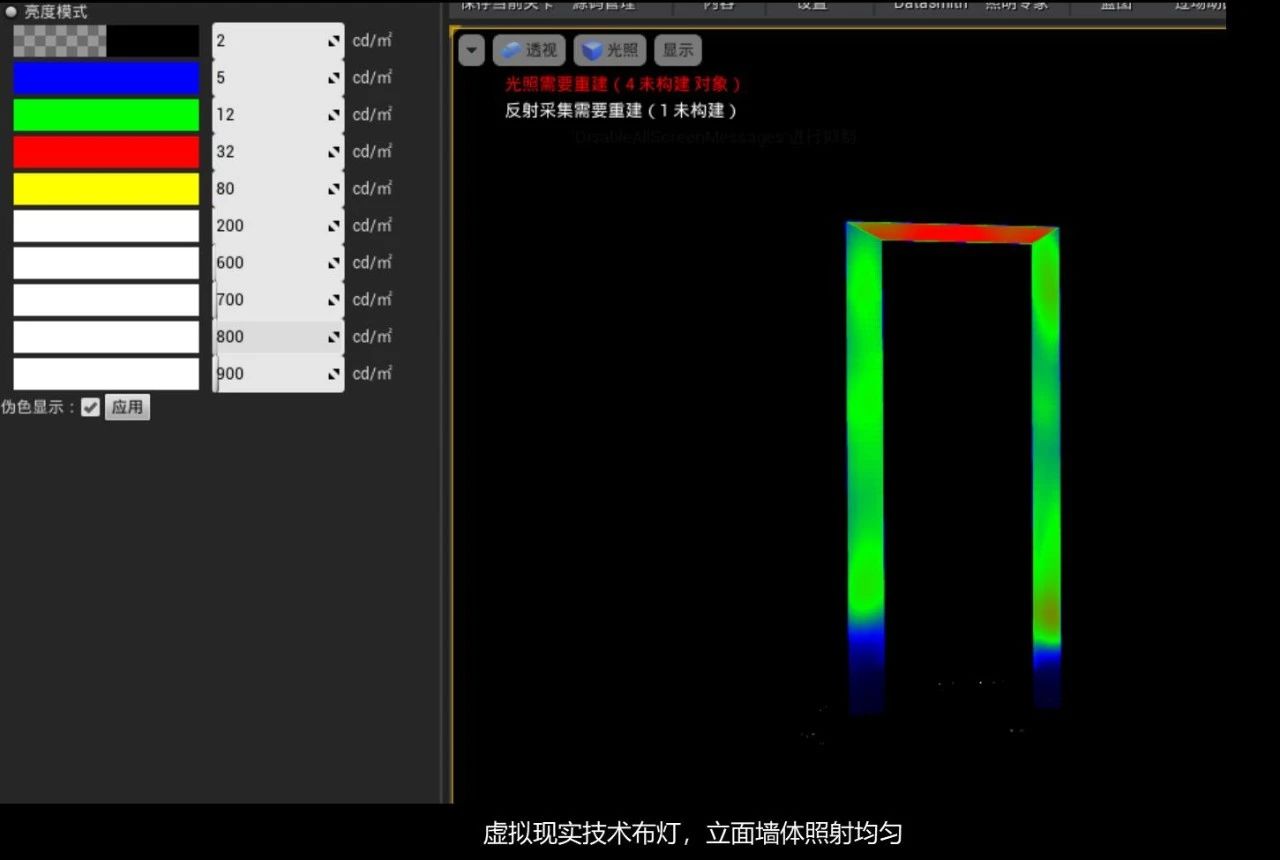Open the viewport options dropdown arrow
The width and height of the screenshot is (1280, 860).
pos(472,50)
